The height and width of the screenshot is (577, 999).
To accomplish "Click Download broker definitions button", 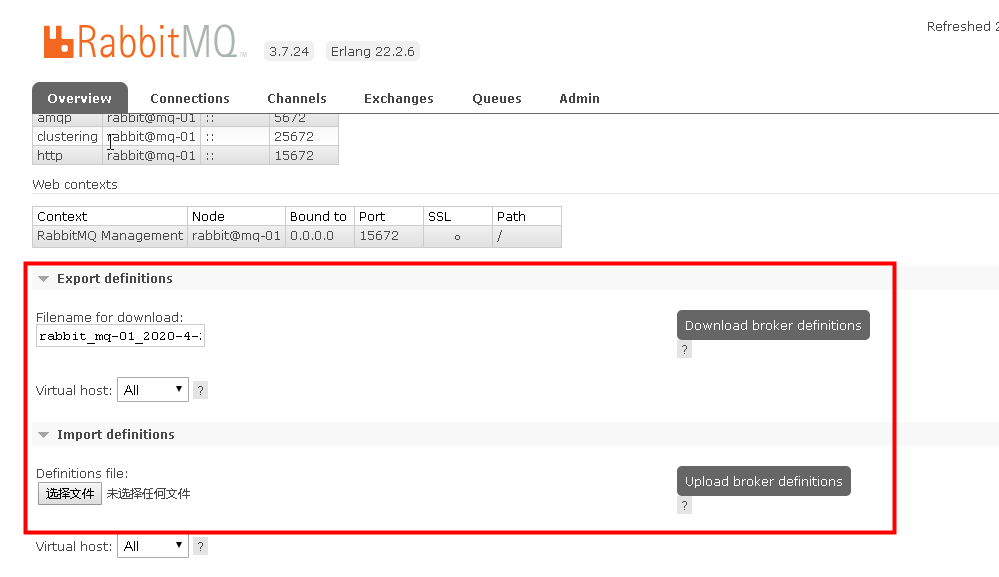I will click(773, 325).
